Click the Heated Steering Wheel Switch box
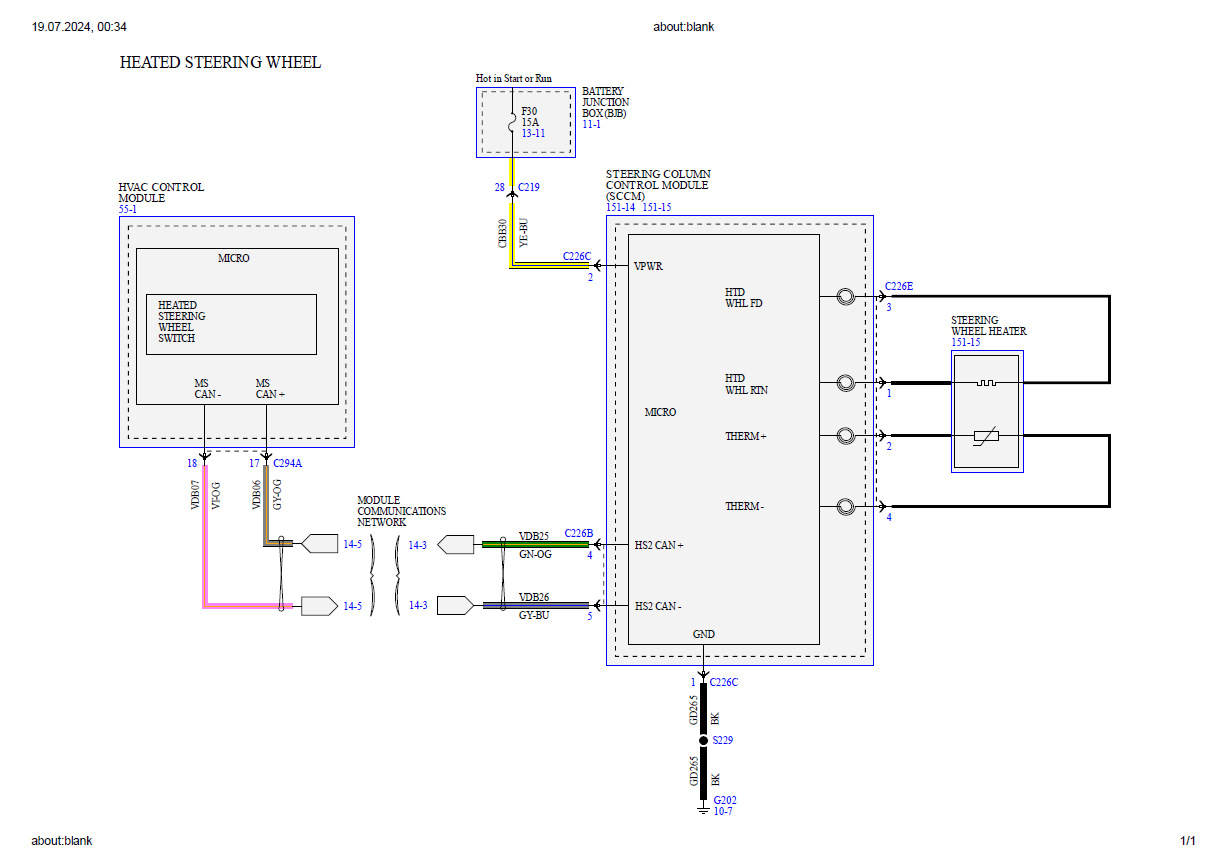The width and height of the screenshot is (1226, 867). [x=231, y=324]
